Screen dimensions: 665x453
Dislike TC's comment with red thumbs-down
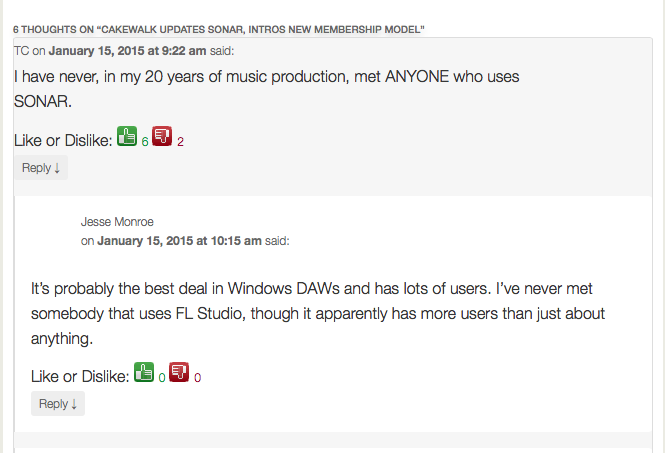[x=162, y=136]
